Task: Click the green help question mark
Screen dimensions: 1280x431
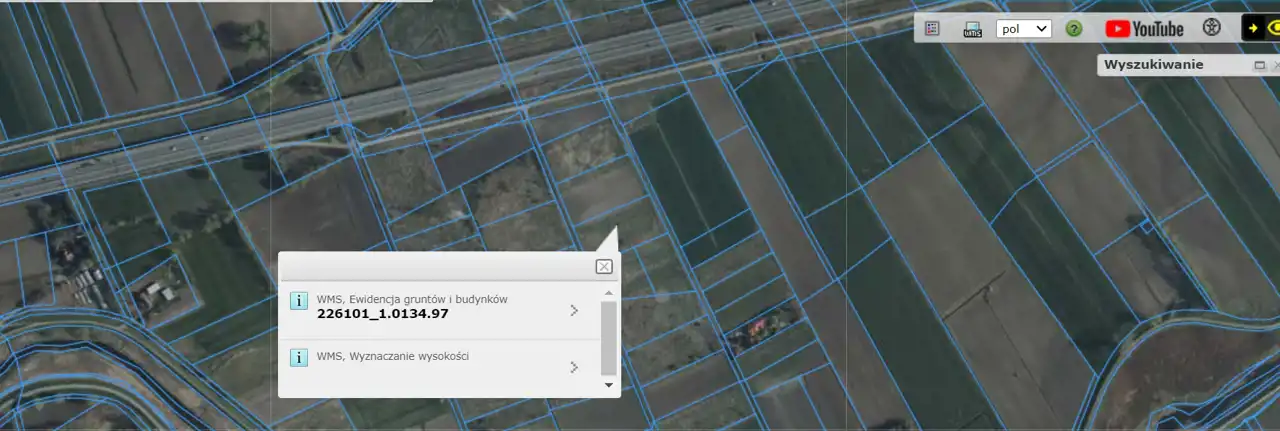Action: click(x=1074, y=29)
